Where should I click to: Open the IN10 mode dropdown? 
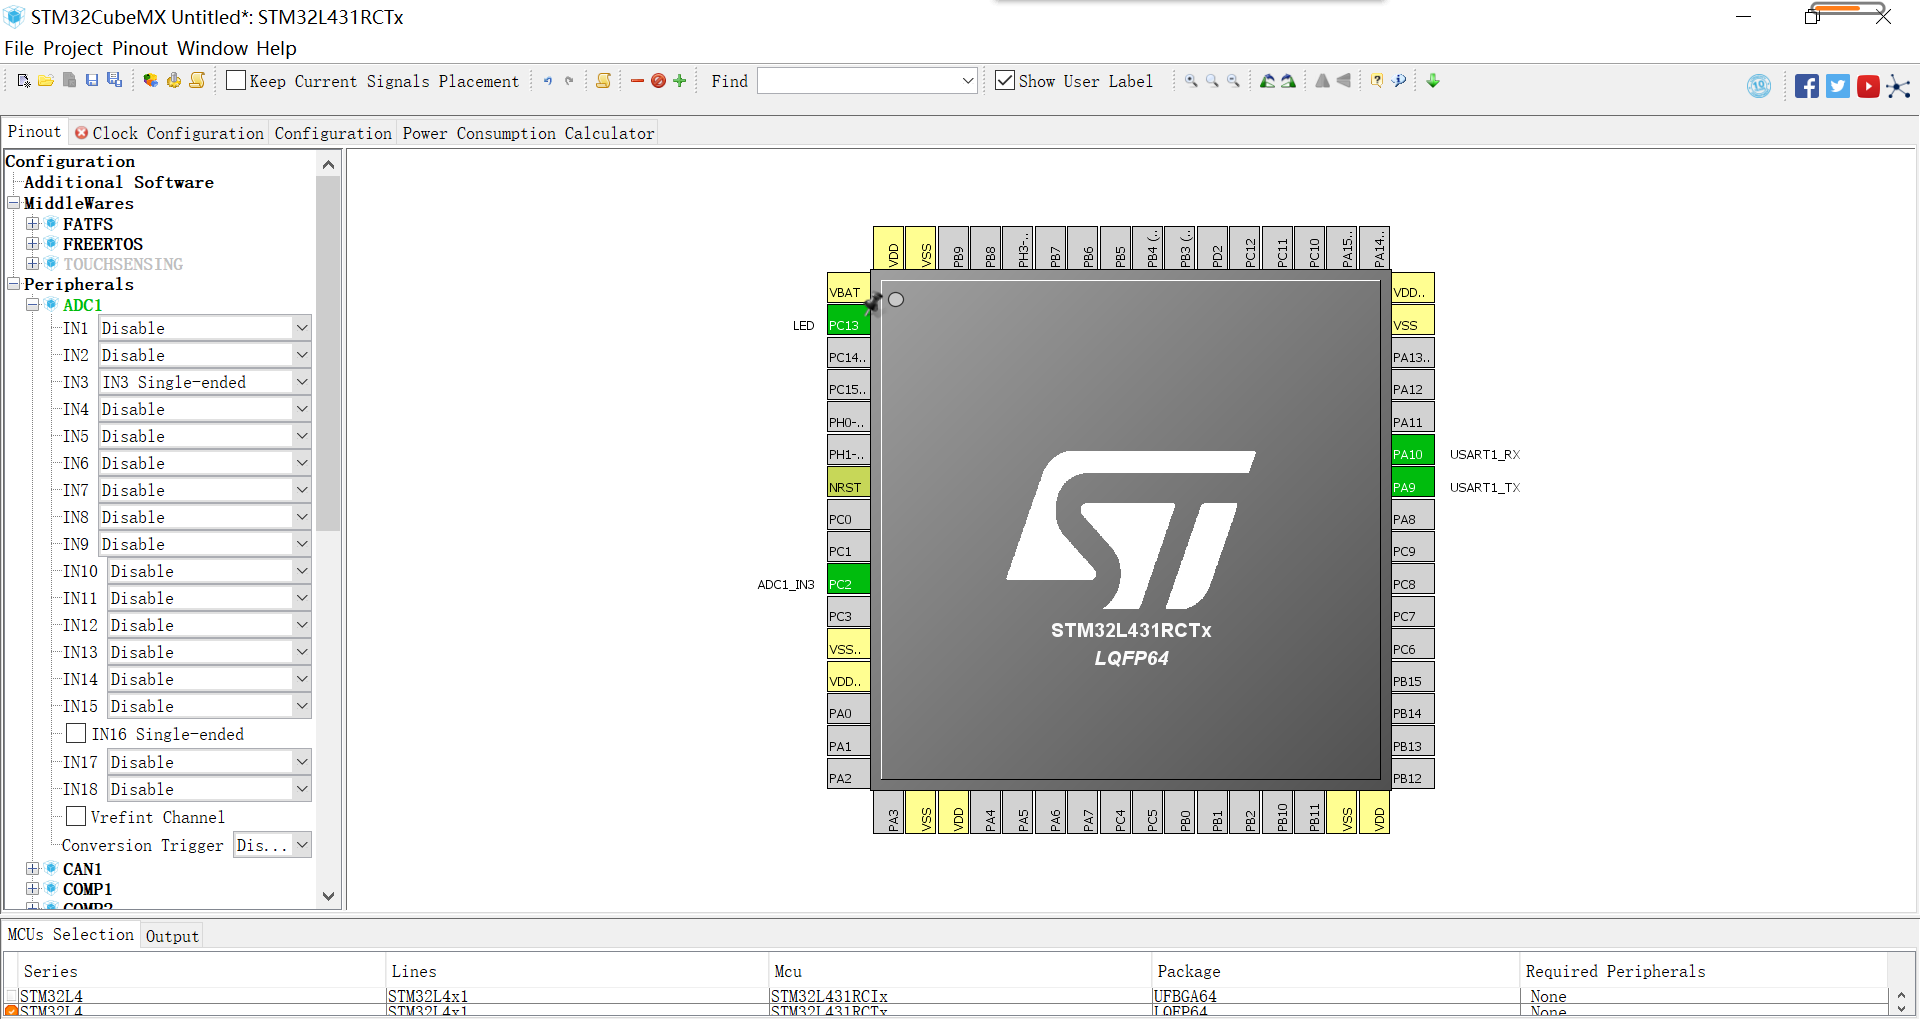coord(209,571)
